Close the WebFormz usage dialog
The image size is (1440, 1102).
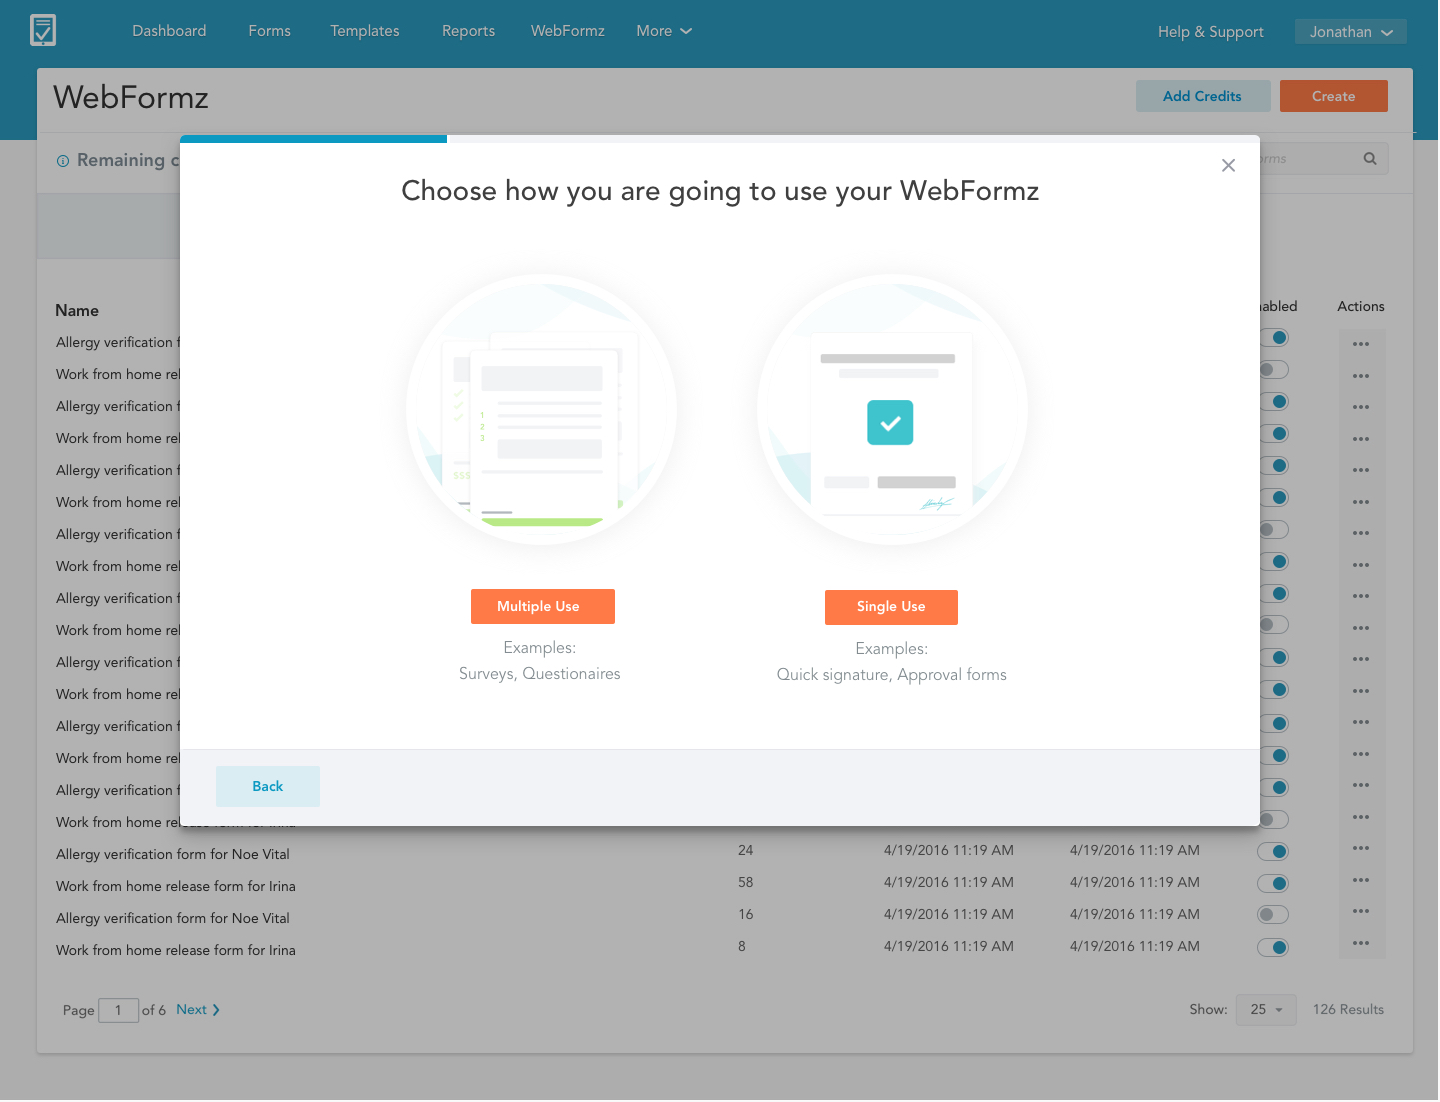tap(1228, 166)
